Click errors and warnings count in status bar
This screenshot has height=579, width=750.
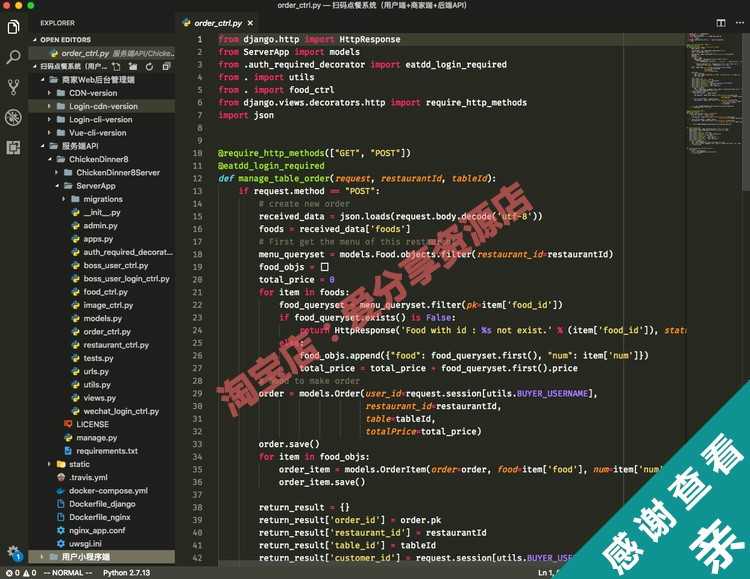coord(21,573)
